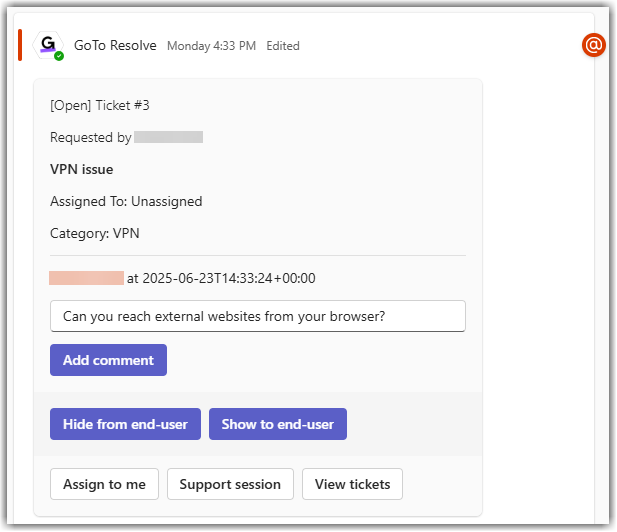This screenshot has height=532, width=617.
Task: Click the VPN issue title
Action: click(82, 169)
